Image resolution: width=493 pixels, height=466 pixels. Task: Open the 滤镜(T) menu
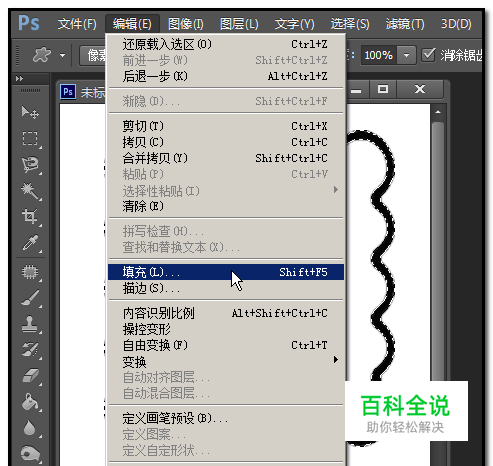coord(405,24)
